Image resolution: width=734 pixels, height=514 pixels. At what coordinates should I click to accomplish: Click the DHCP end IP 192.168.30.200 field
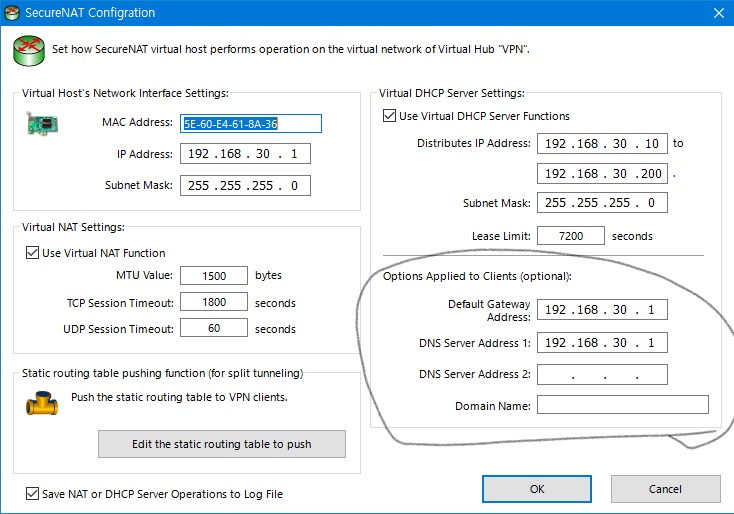(602, 174)
